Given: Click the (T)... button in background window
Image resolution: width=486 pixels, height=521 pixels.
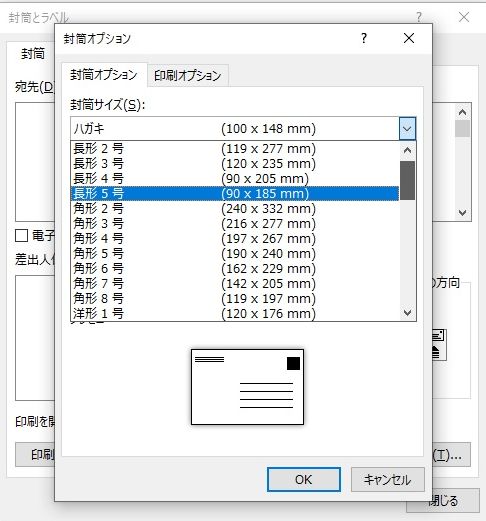Looking at the screenshot, I should (x=452, y=454).
